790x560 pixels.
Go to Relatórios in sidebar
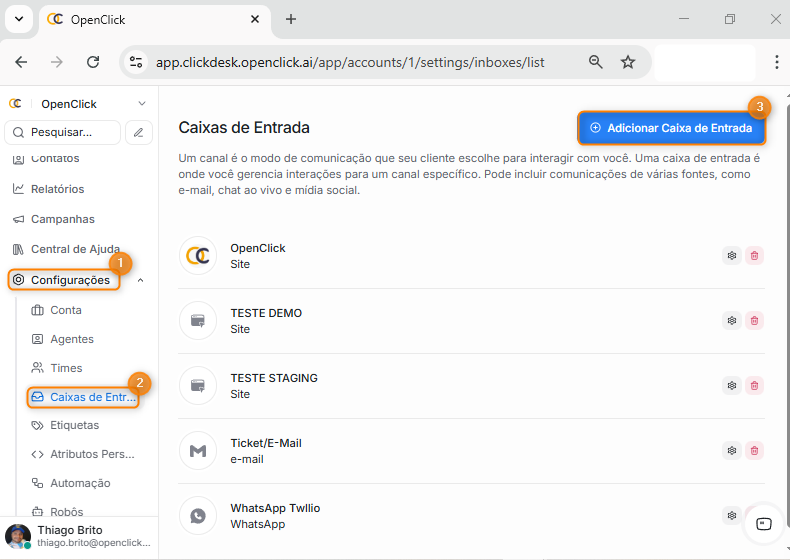(x=57, y=189)
